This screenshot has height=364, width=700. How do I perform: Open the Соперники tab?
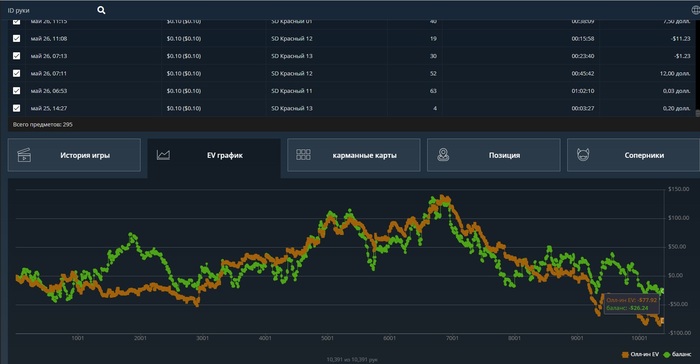point(633,155)
